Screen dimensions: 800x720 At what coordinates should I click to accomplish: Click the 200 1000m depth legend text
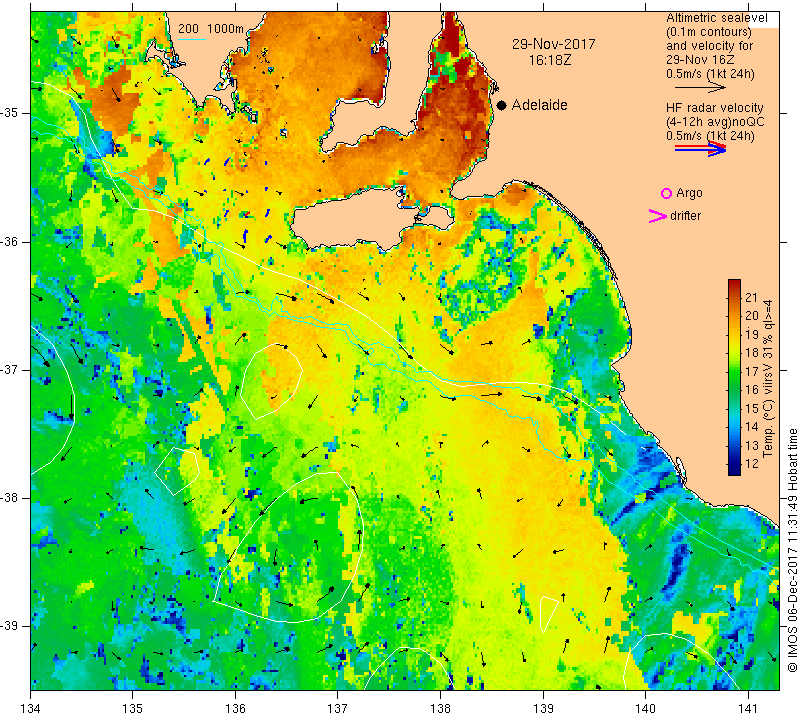(x=211, y=29)
